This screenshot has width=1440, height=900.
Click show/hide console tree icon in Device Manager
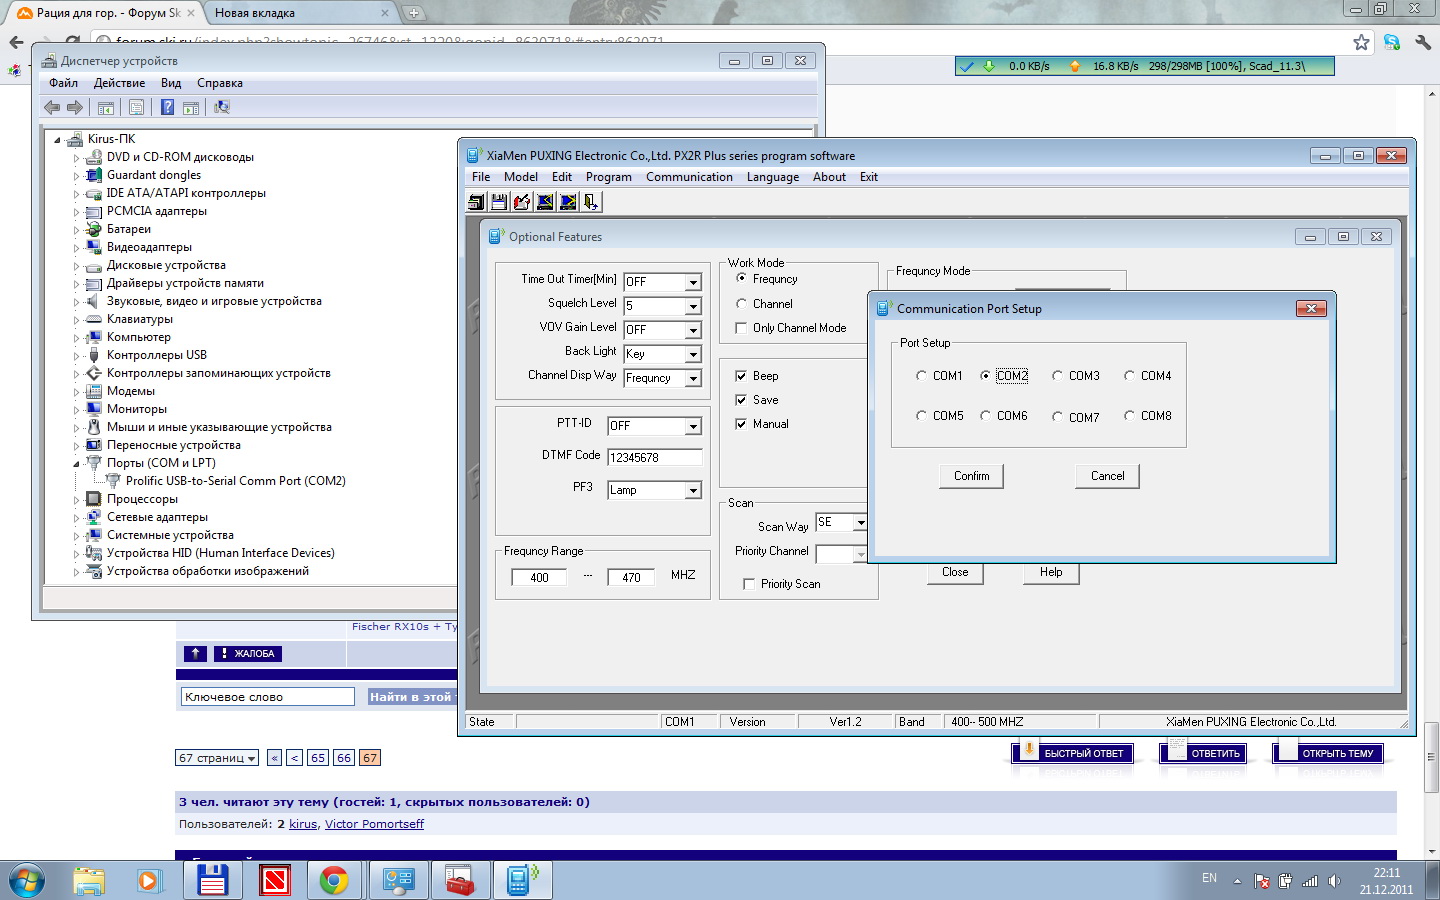106,107
